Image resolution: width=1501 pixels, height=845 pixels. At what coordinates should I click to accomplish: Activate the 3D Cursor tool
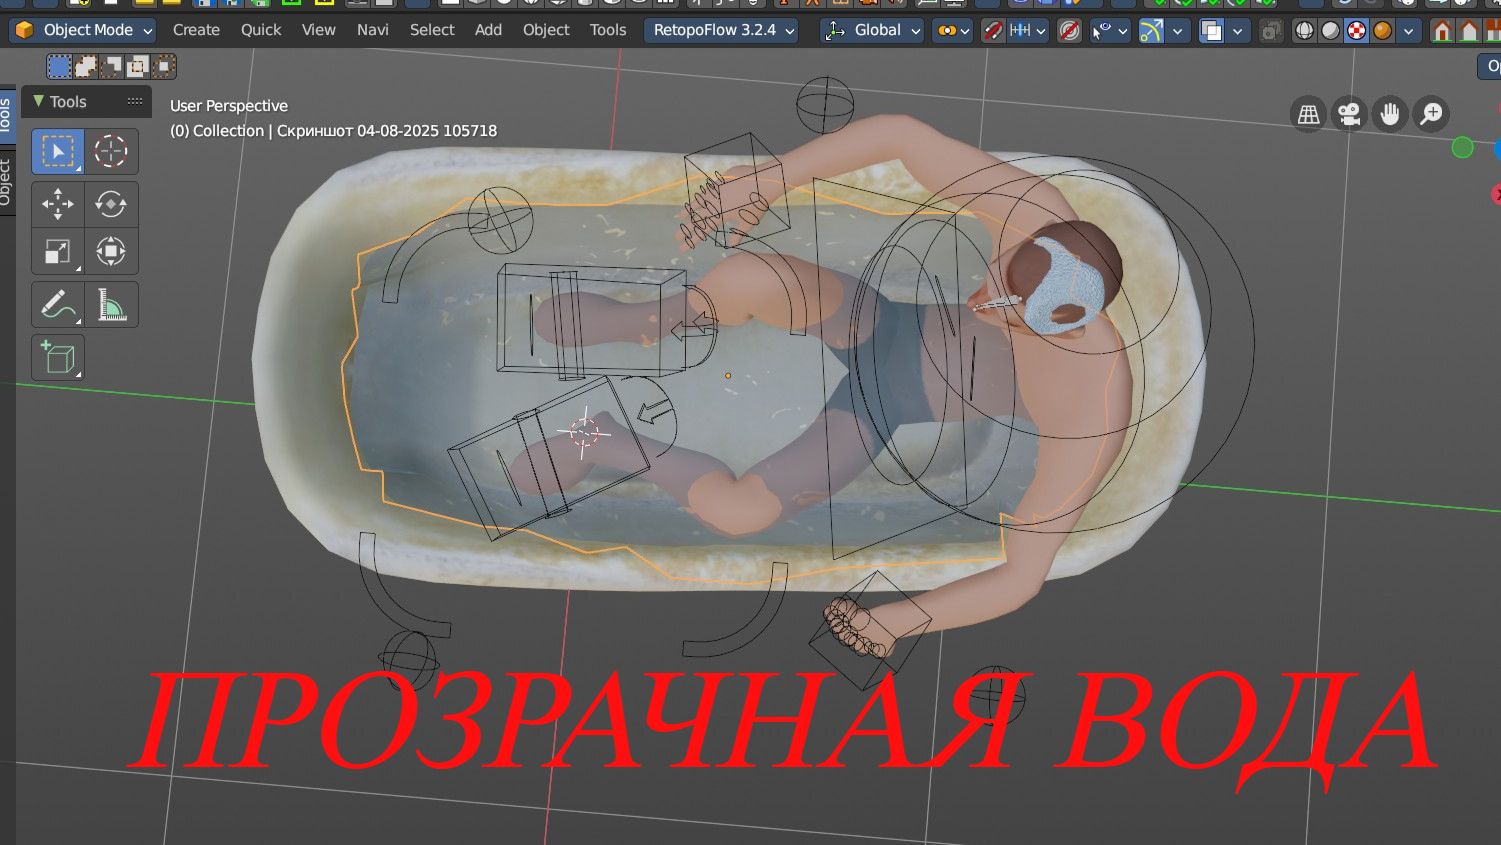pos(111,151)
